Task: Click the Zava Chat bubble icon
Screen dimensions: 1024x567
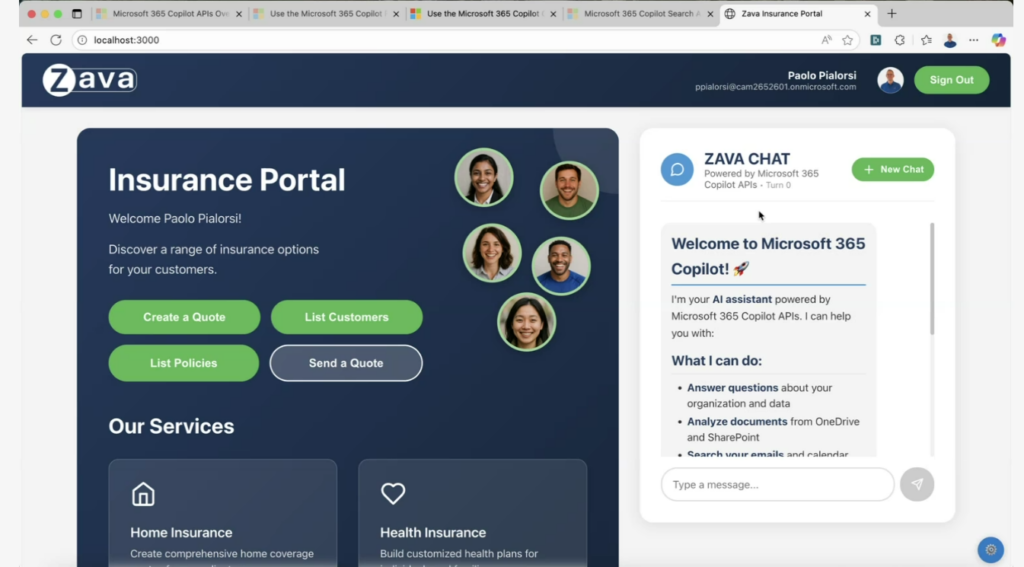Action: [x=677, y=170]
